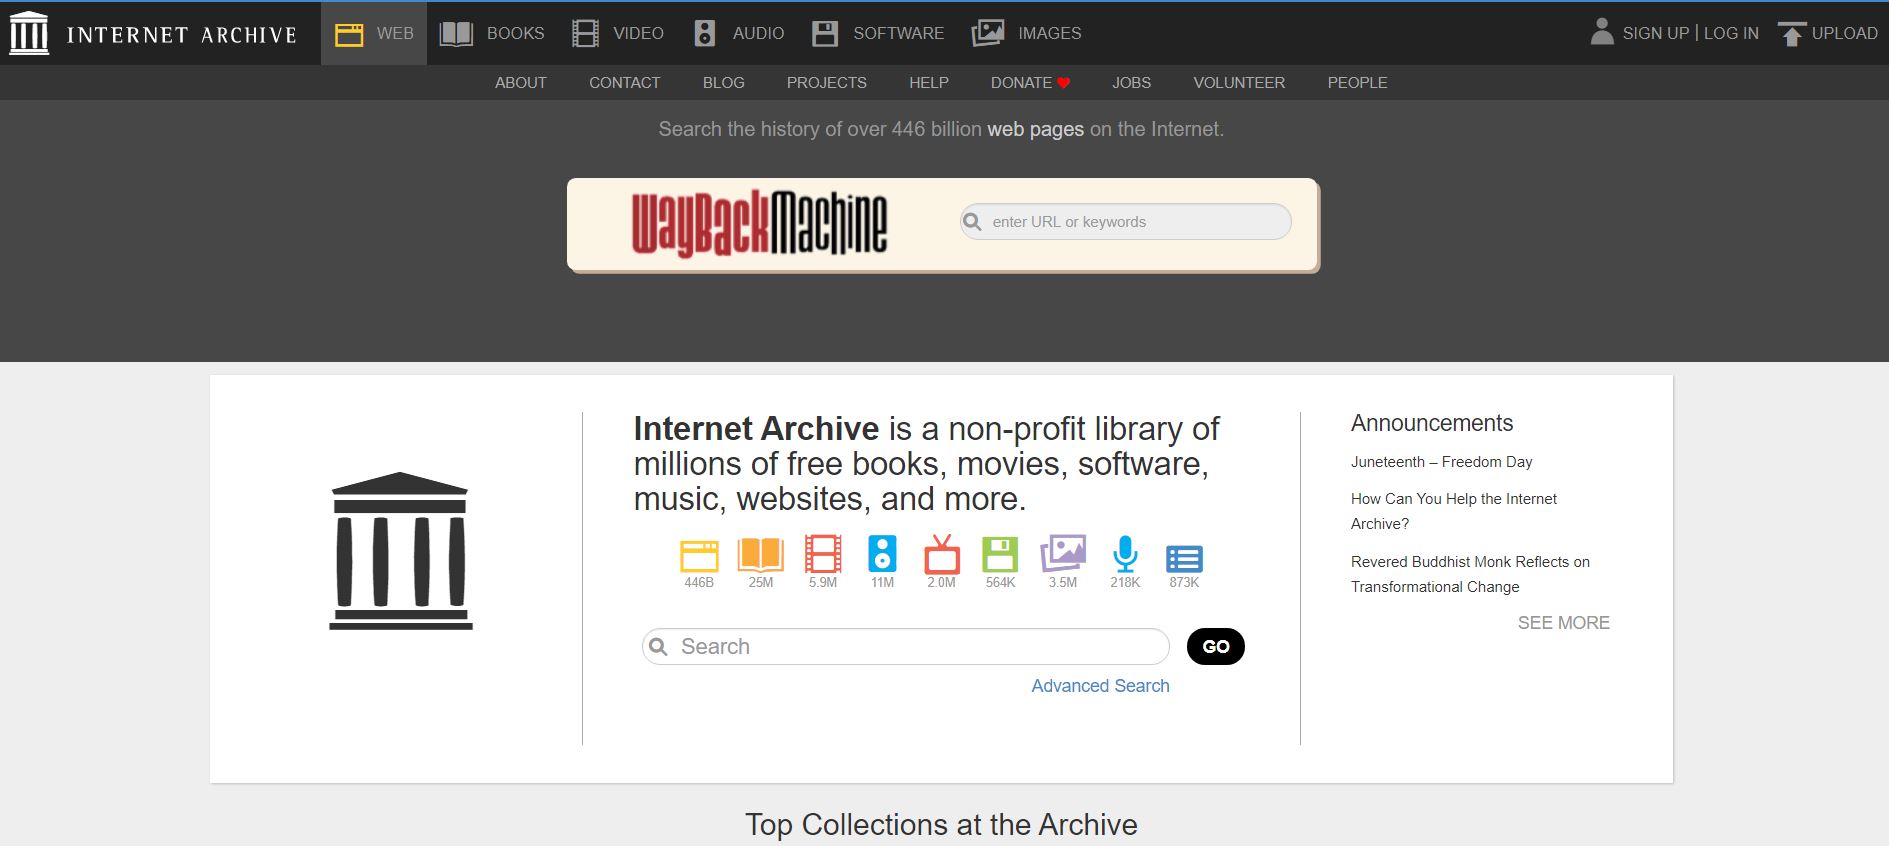Open the VOLUNTEER menu item
This screenshot has height=846, width=1889.
pyautogui.click(x=1239, y=83)
